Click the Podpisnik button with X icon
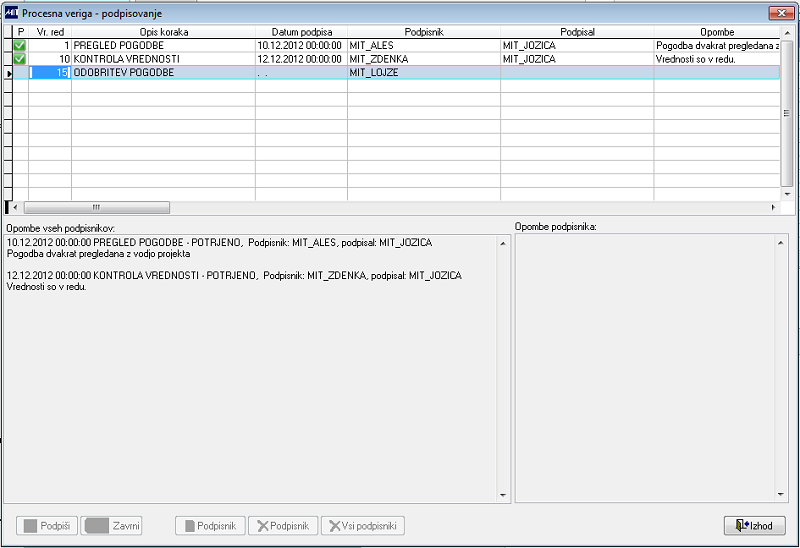This screenshot has width=800, height=548. pyautogui.click(x=283, y=526)
